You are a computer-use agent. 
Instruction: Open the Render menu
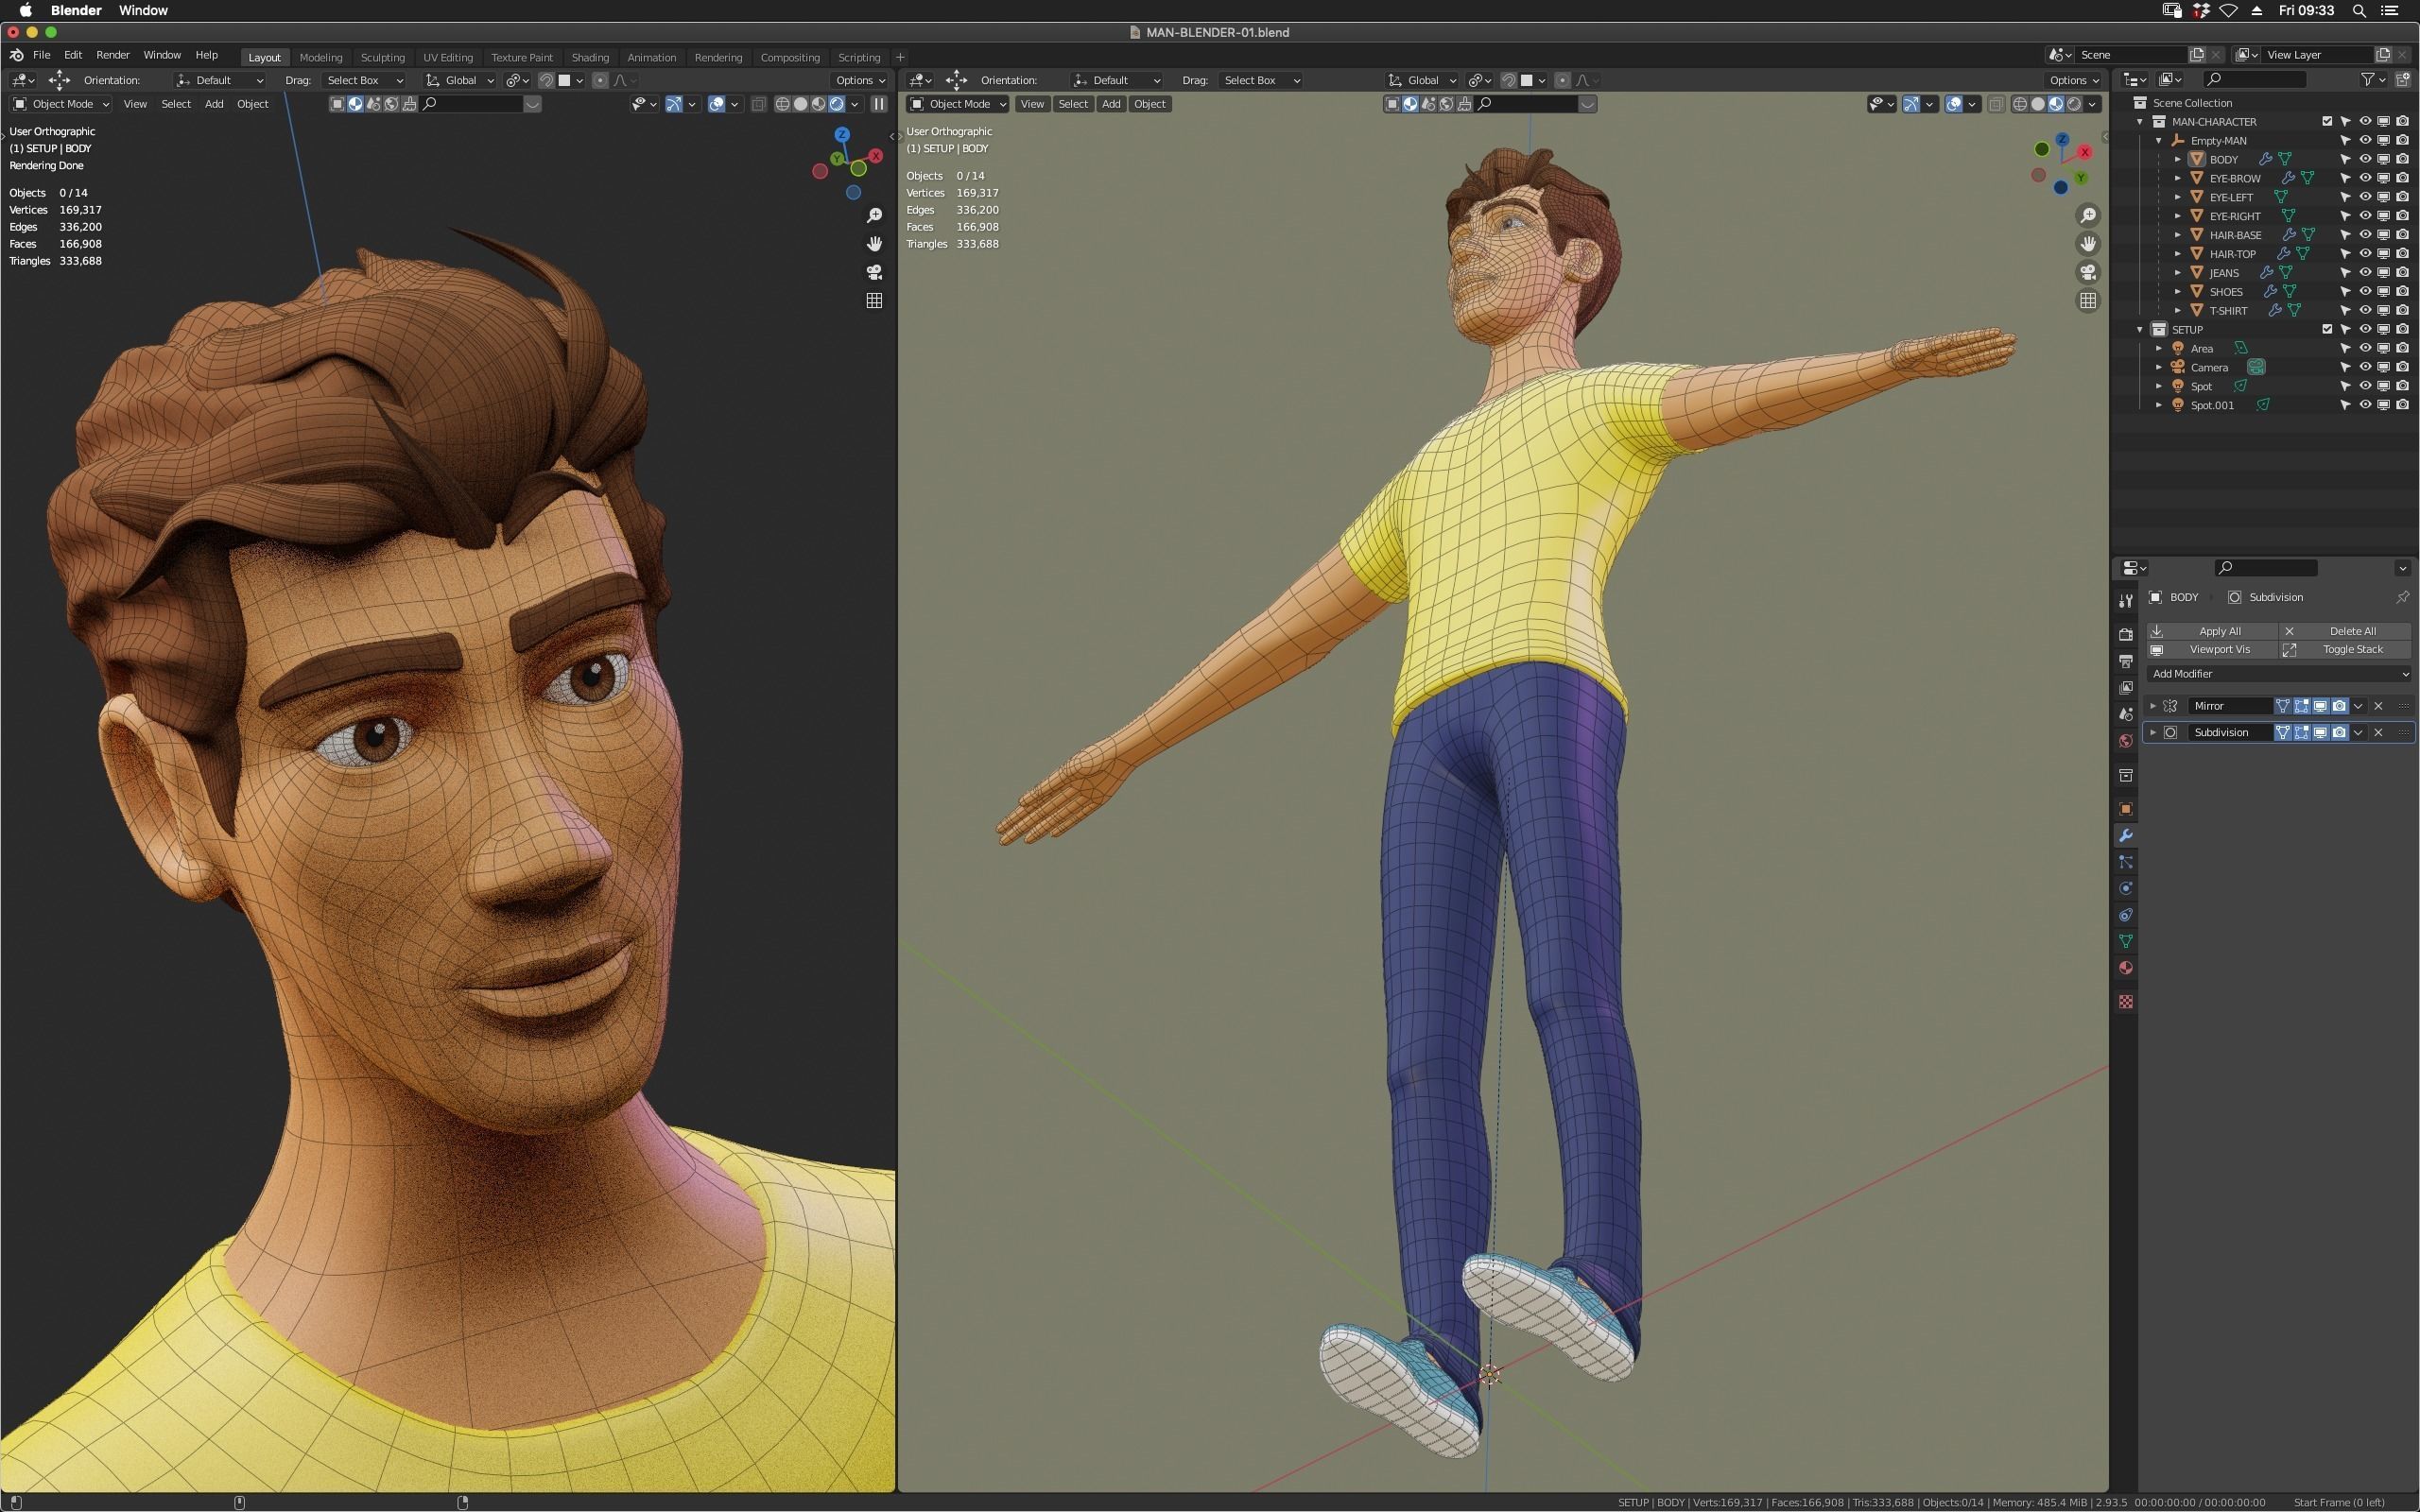tap(112, 55)
